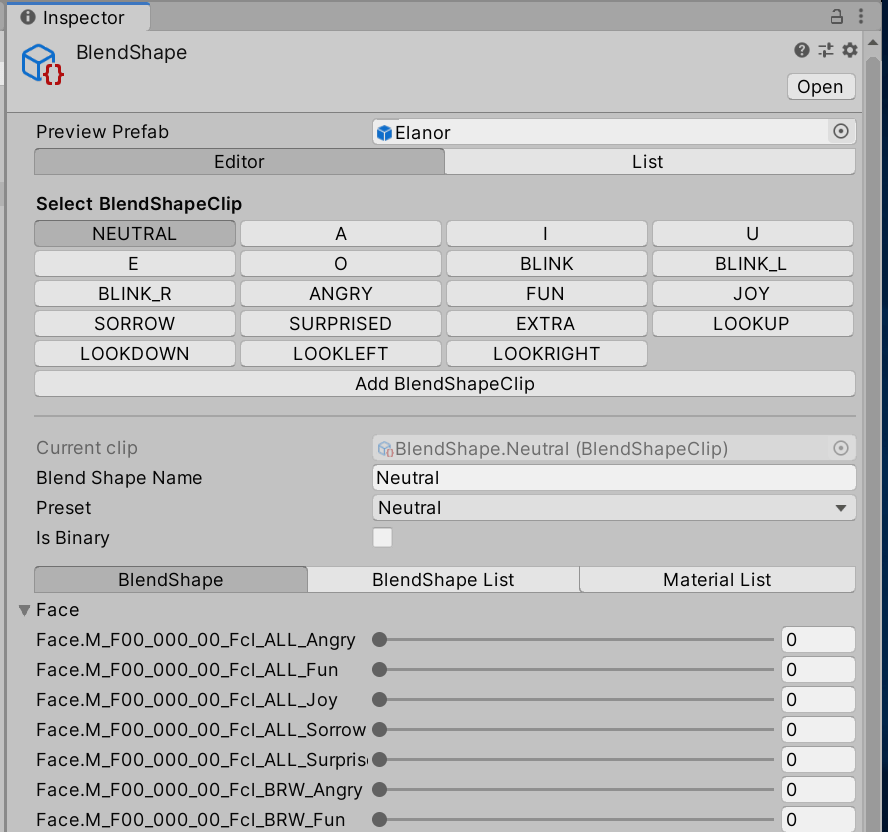Open the Preview Prefab object picker circle
Image resolution: width=888 pixels, height=832 pixels.
841,132
